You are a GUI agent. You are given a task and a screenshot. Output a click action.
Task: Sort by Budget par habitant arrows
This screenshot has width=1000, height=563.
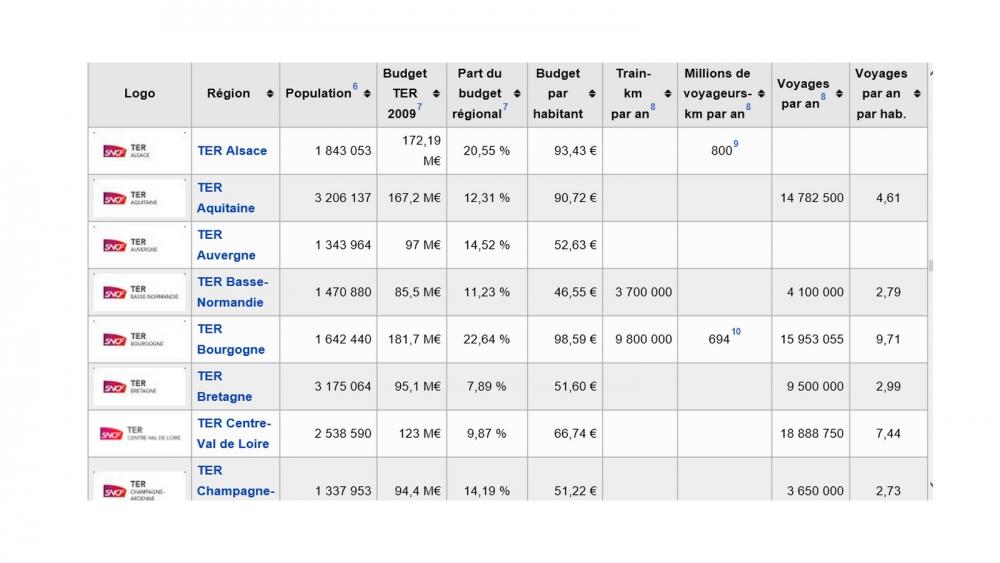point(593,94)
